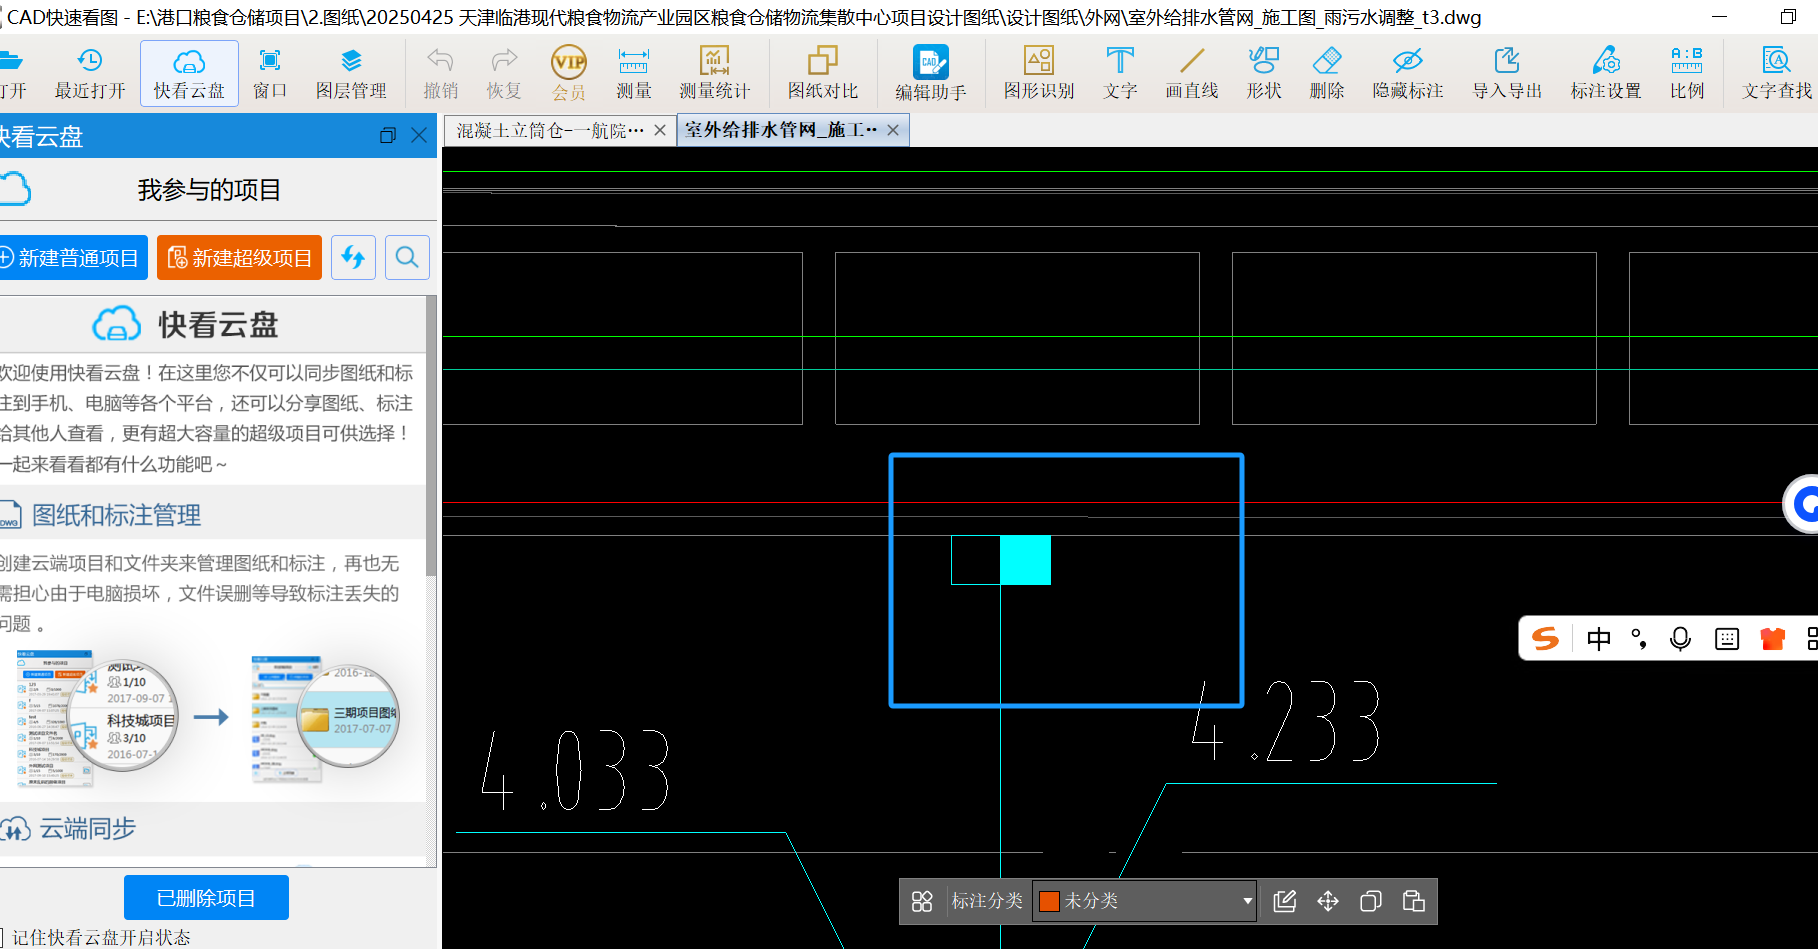This screenshot has width=1818, height=949.
Task: Open the recent files (最近打开) tool
Action: tap(90, 73)
